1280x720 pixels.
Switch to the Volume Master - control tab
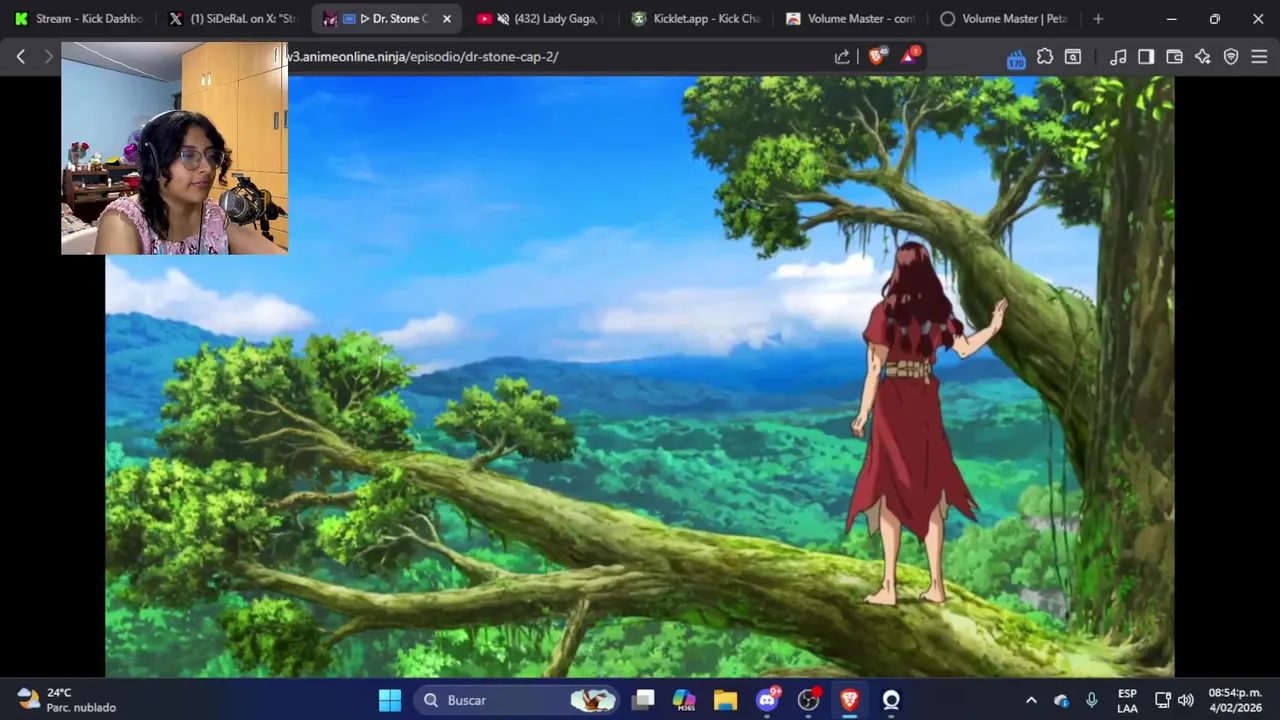tap(852, 19)
